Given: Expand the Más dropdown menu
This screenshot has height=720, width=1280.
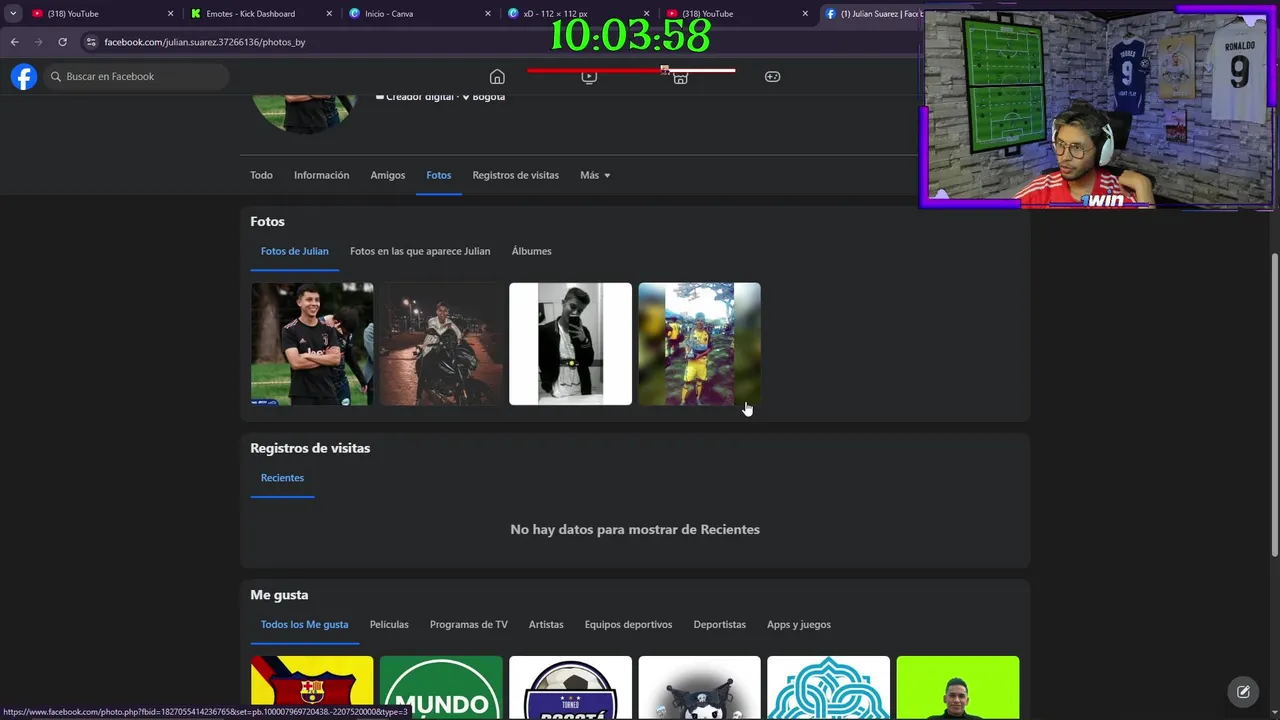Looking at the screenshot, I should point(595,175).
